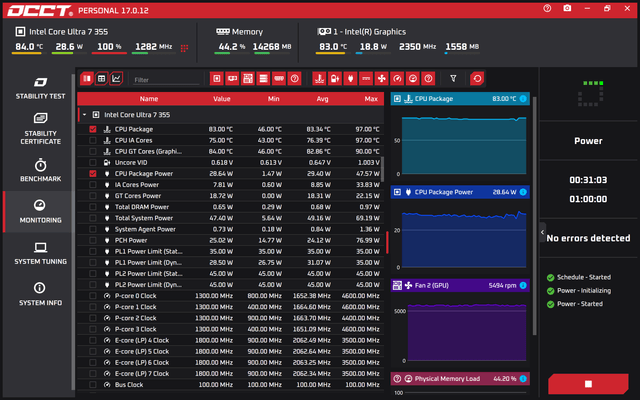Check the Uncore VID checkbox
Viewport: 640px width, 400px height.
[x=93, y=162]
